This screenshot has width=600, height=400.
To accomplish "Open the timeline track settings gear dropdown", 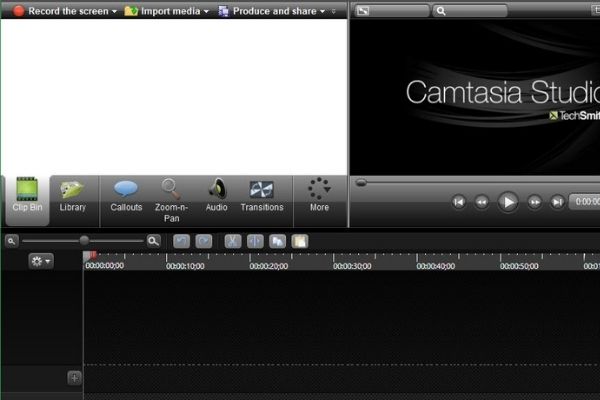I will point(41,261).
